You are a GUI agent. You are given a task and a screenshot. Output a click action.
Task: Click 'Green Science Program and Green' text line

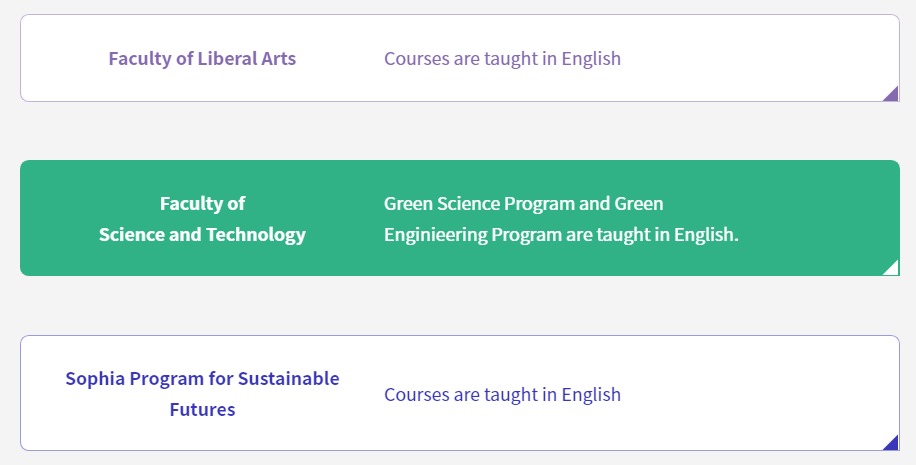[x=523, y=203]
